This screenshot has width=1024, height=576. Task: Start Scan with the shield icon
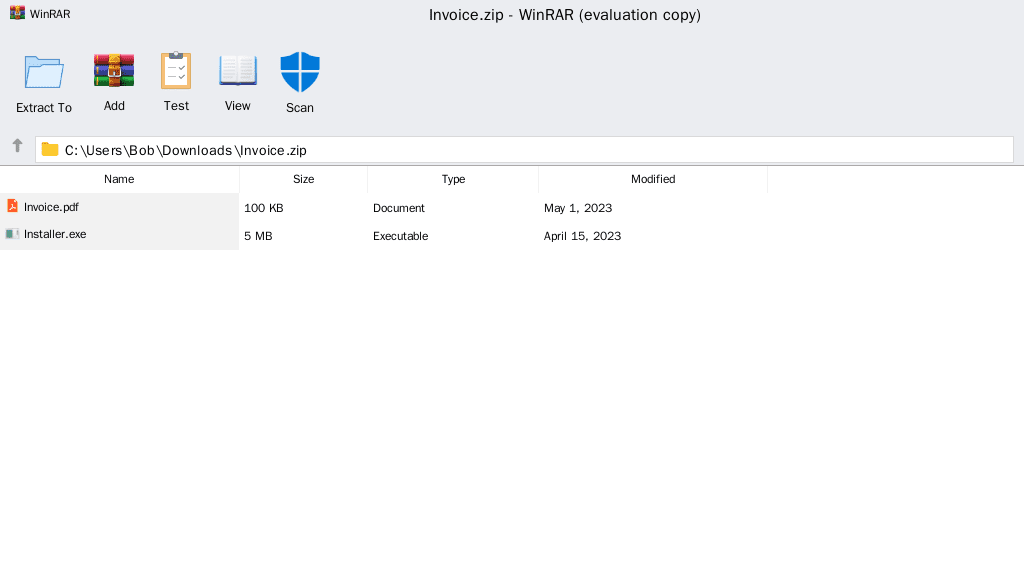point(300,72)
